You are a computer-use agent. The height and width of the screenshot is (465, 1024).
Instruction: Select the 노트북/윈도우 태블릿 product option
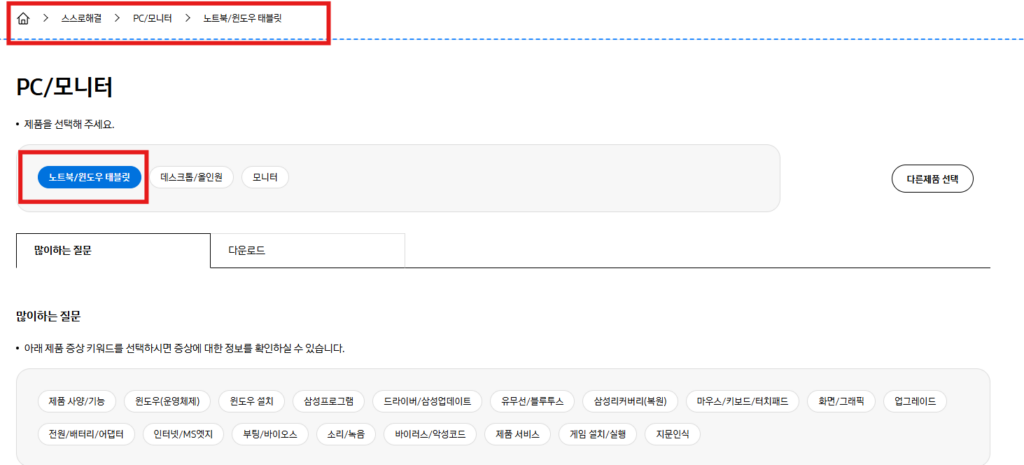tap(89, 177)
